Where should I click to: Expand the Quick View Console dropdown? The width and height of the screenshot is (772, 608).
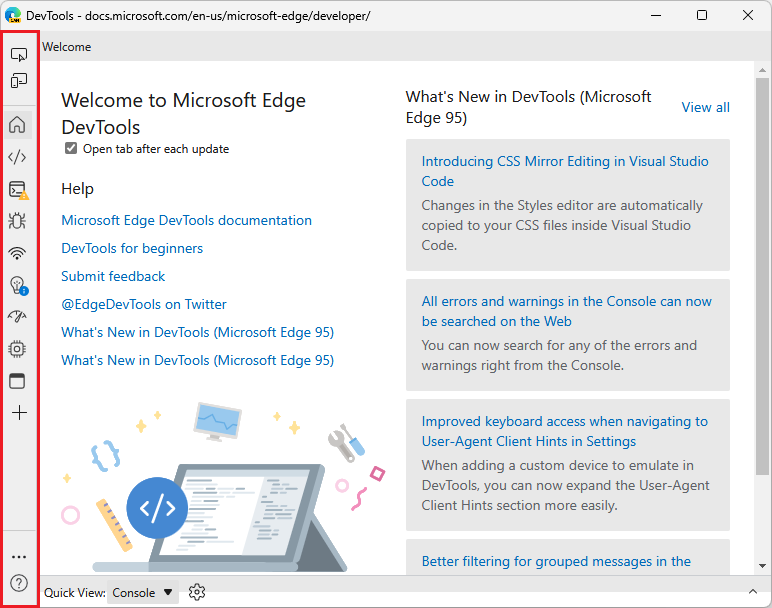pos(142,592)
